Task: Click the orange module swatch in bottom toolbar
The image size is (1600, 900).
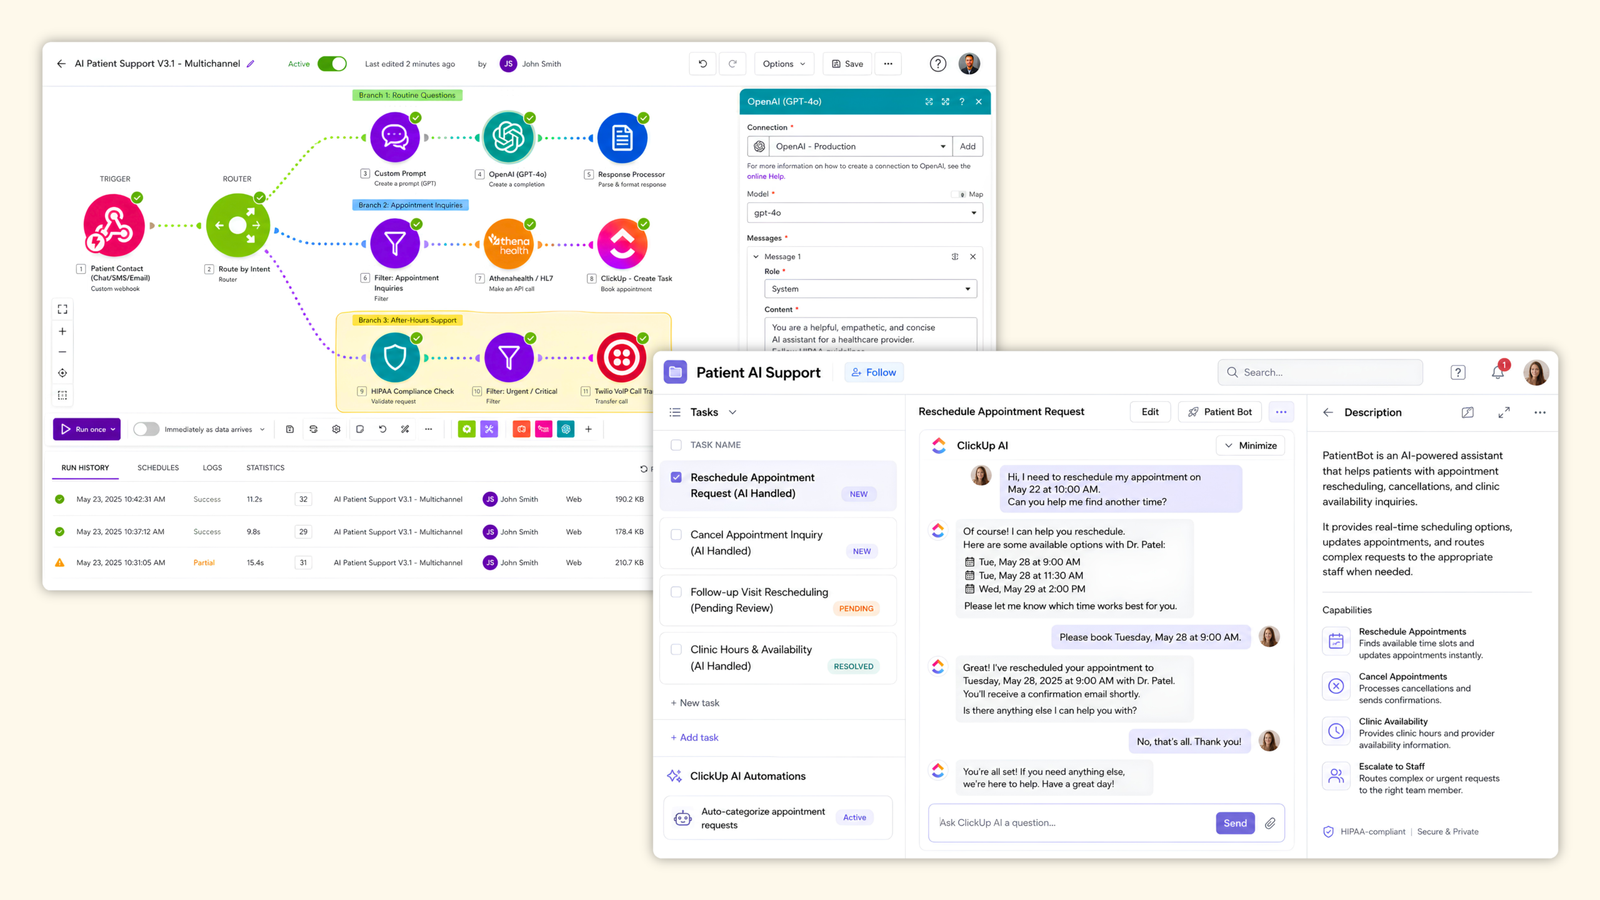Action: pyautogui.click(x=521, y=429)
